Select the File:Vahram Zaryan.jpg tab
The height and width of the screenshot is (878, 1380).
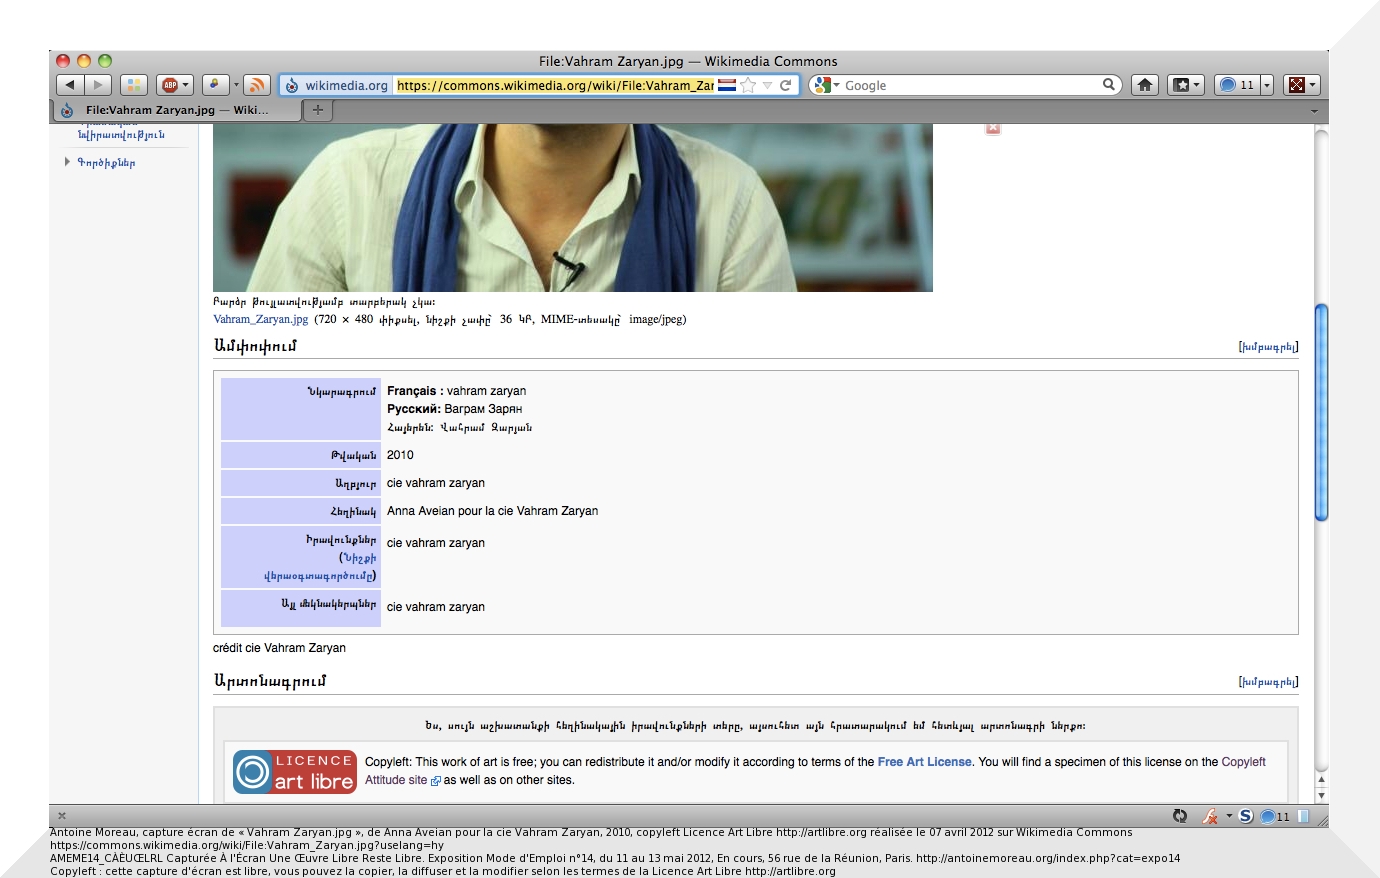pyautogui.click(x=175, y=110)
